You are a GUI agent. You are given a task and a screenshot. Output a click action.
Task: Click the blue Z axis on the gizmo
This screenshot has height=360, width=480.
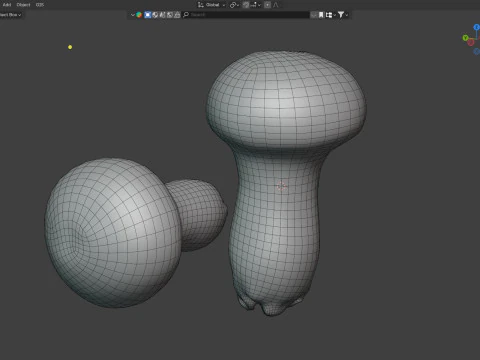pyautogui.click(x=477, y=27)
